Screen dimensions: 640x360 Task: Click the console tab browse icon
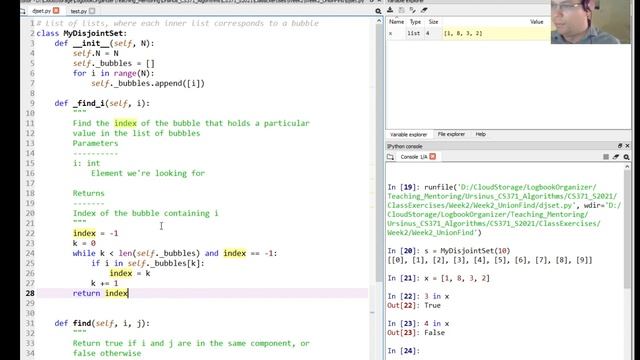pyautogui.click(x=390, y=157)
